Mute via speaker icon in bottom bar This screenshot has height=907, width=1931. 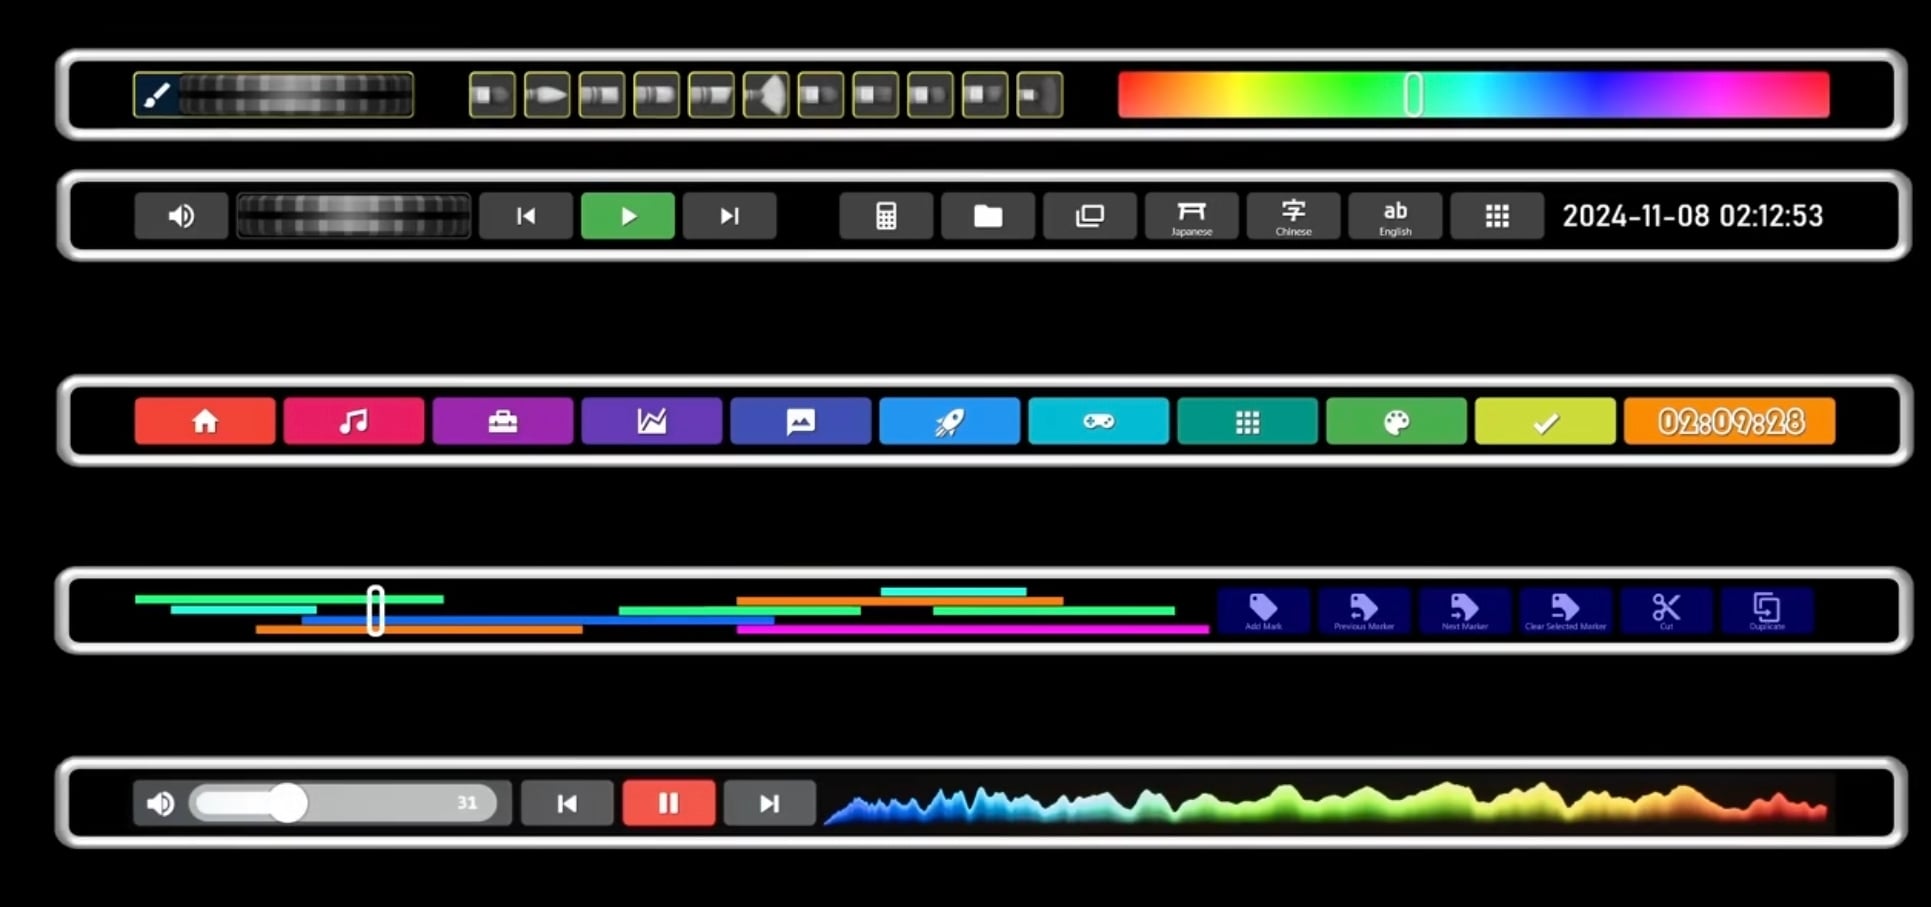click(x=160, y=804)
